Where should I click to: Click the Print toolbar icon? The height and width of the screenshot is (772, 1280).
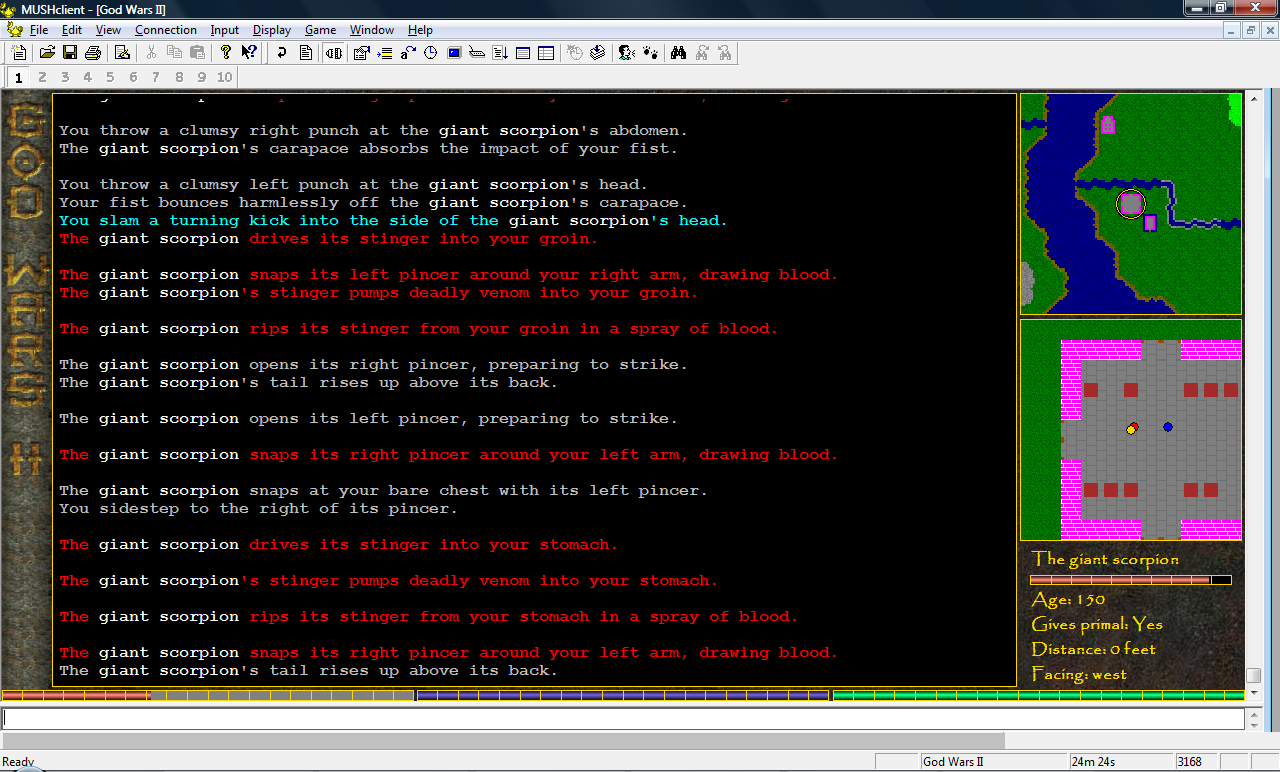click(93, 53)
